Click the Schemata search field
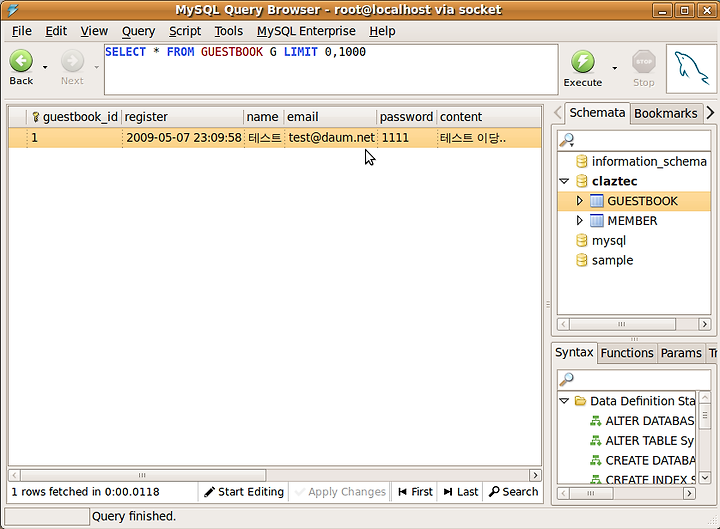 634,140
